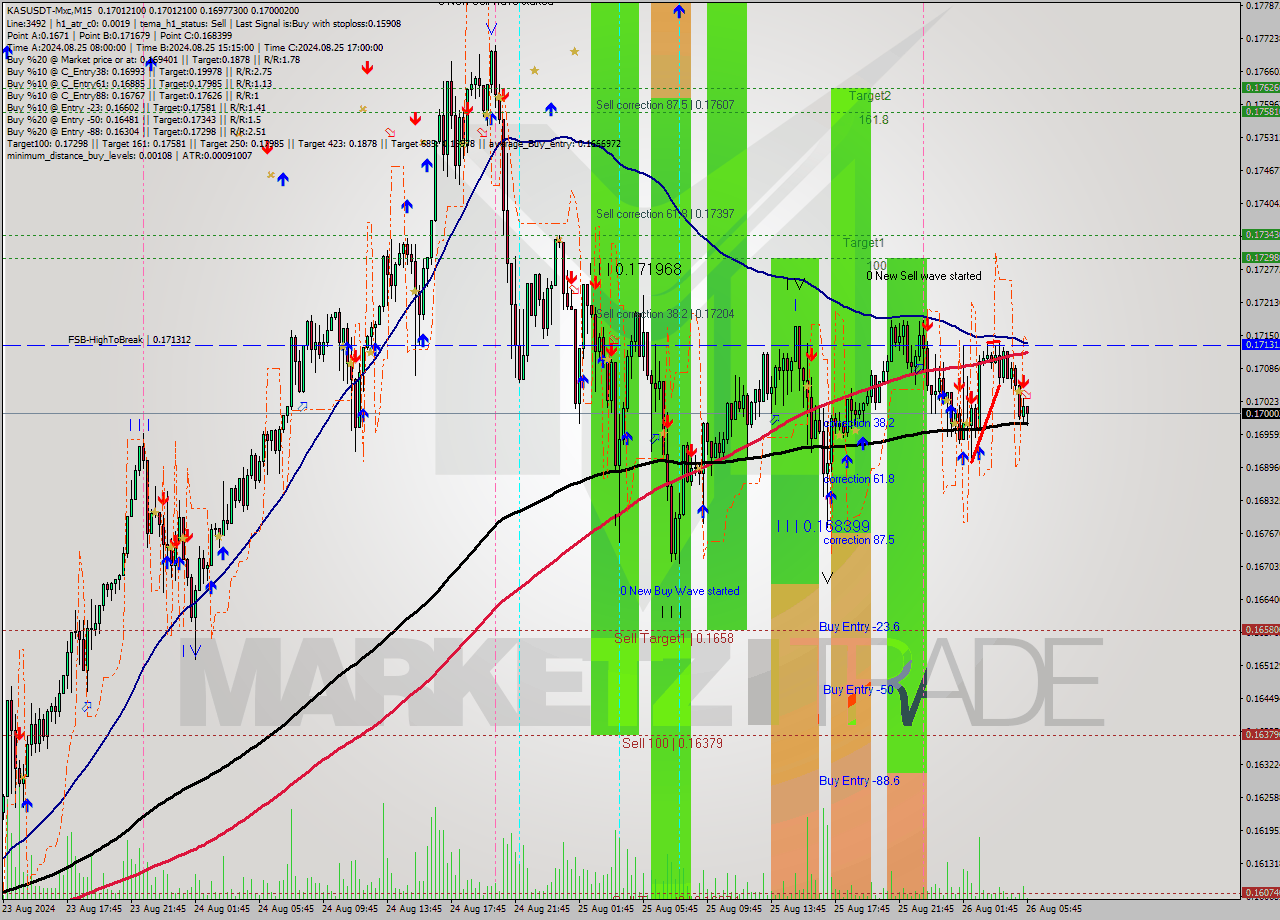Click the blue 'correction 87.5' label
The width and height of the screenshot is (1280, 920).
[859, 540]
